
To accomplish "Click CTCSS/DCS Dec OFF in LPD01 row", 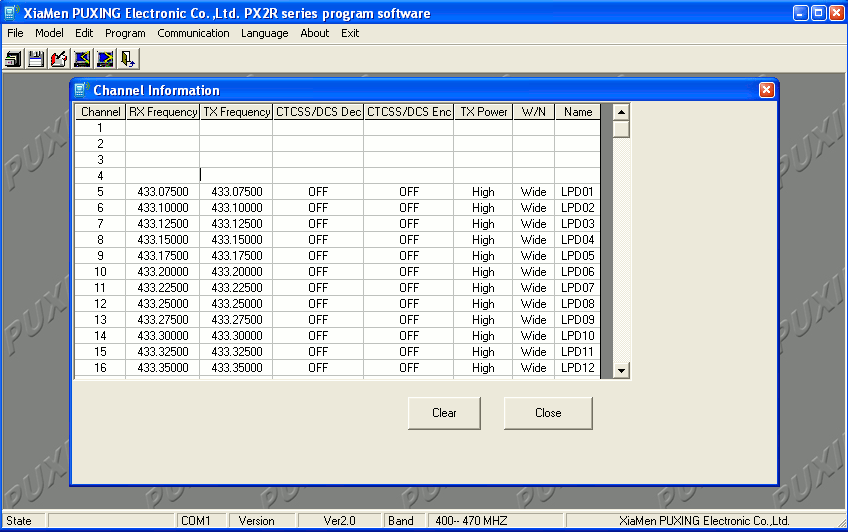I will (318, 192).
